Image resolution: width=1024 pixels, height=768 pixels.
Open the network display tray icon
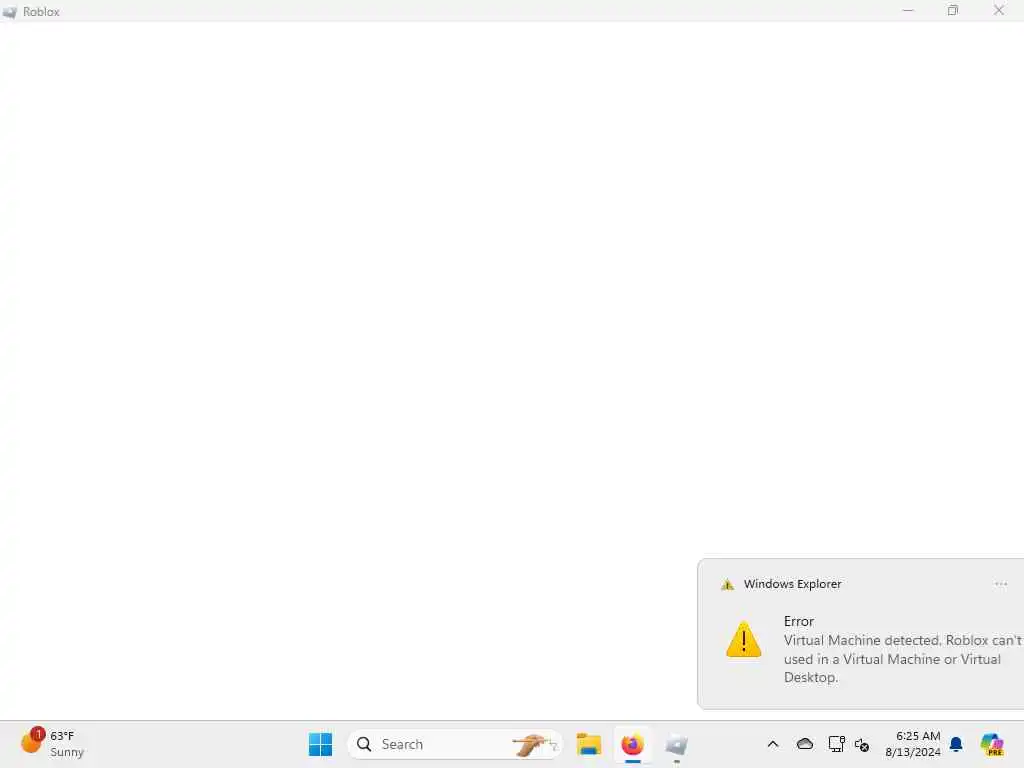tap(837, 744)
